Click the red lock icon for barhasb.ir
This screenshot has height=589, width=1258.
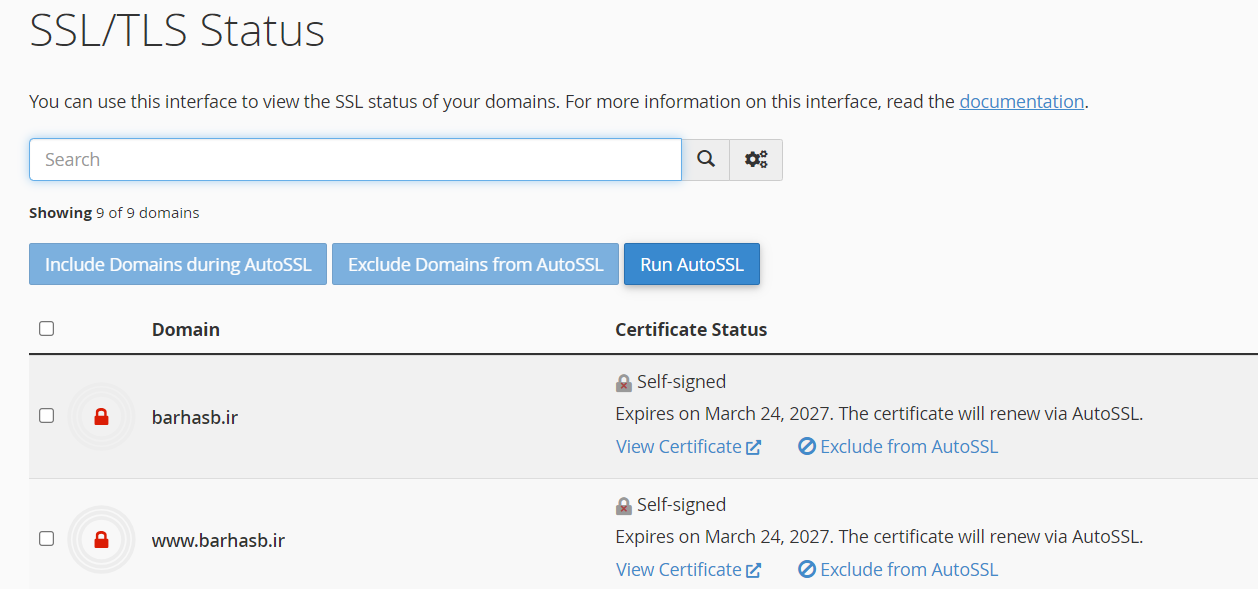tap(101, 417)
